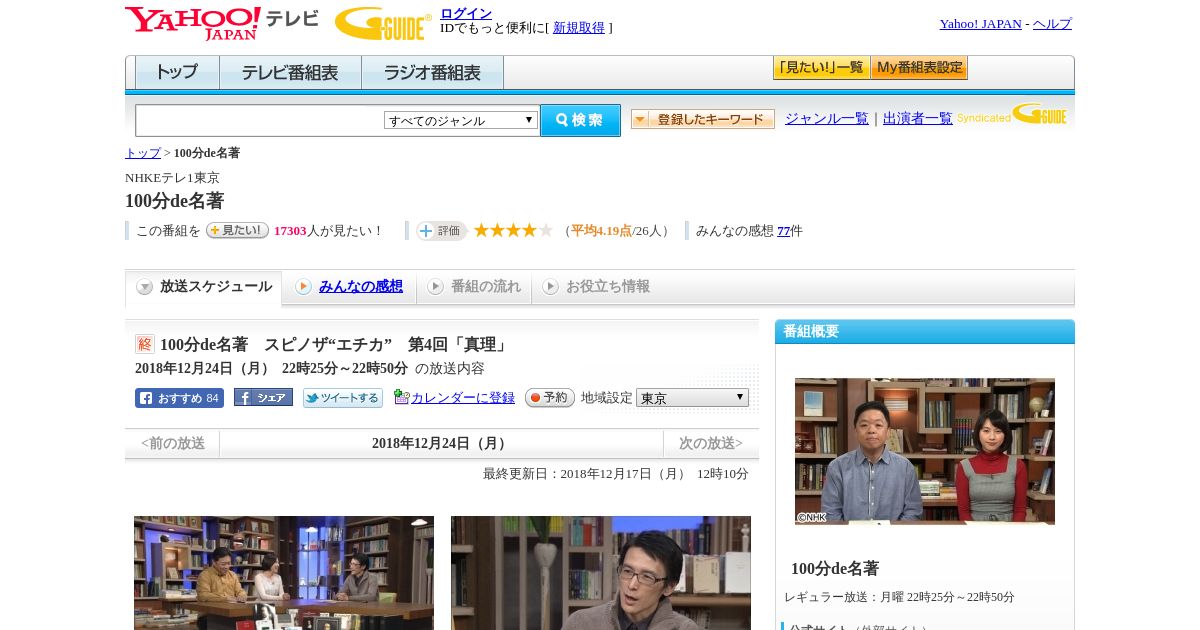Click the man with glasses thumbnail
Image resolution: width=1200 pixels, height=630 pixels.
tap(601, 573)
